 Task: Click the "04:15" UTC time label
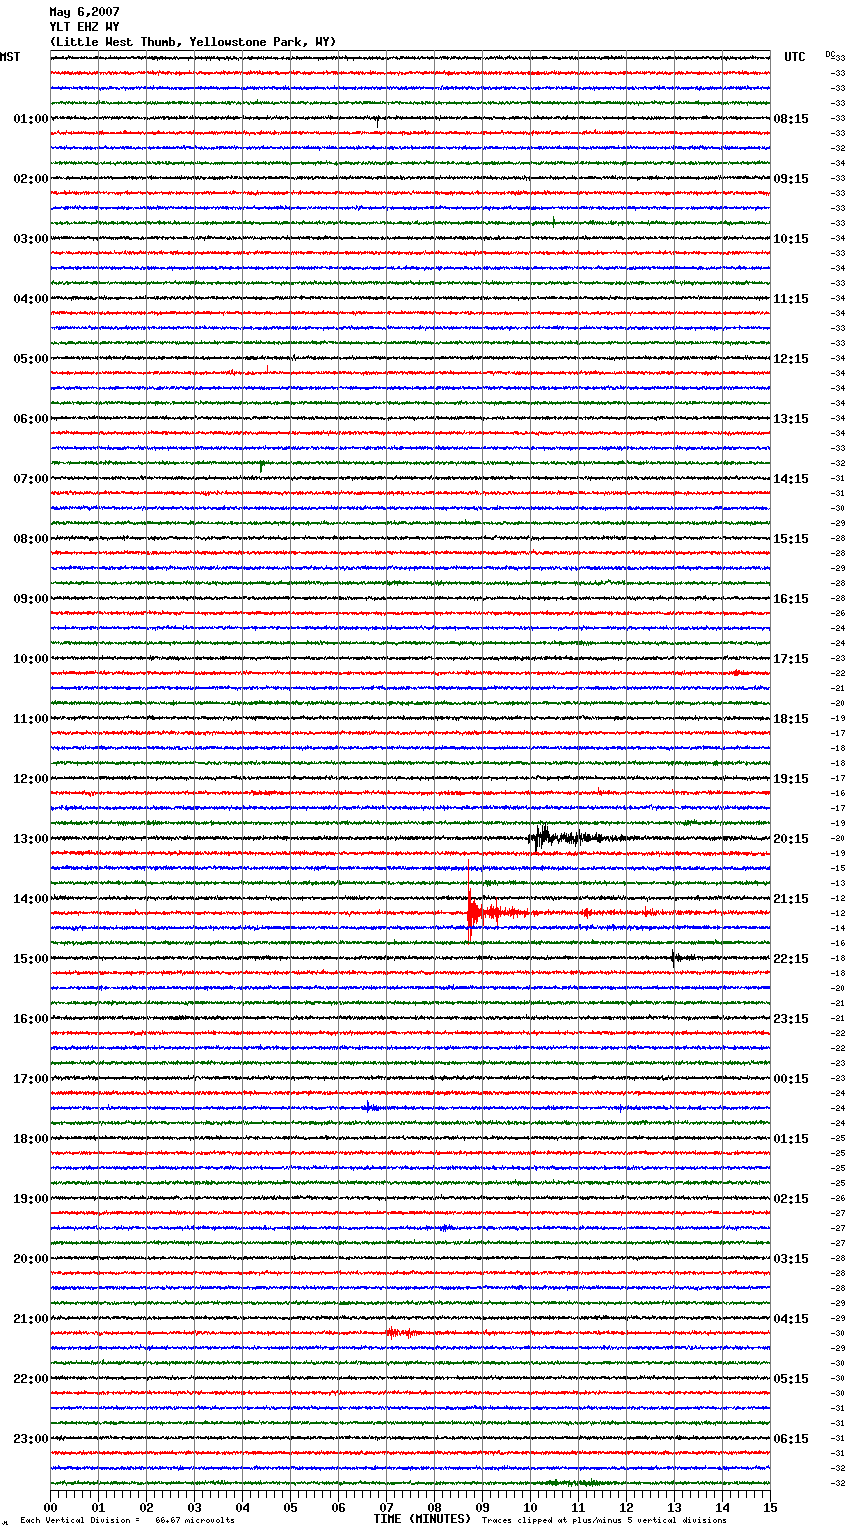coord(791,1319)
